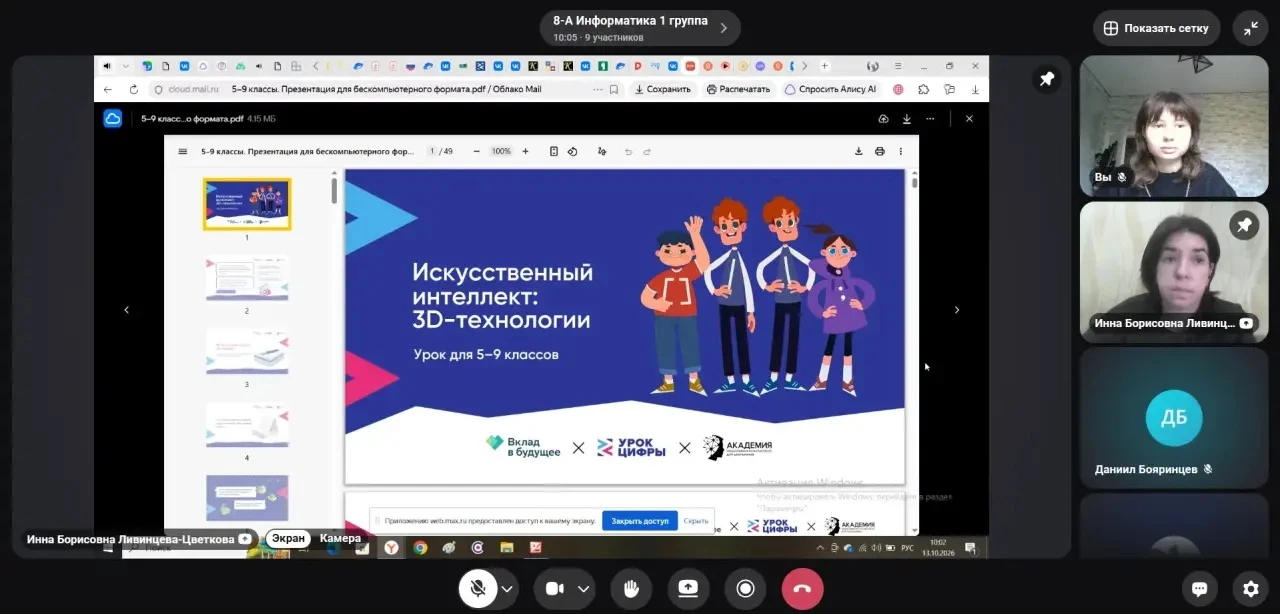The width and height of the screenshot is (1280, 614).
Task: Start recording the call
Action: pyautogui.click(x=745, y=589)
